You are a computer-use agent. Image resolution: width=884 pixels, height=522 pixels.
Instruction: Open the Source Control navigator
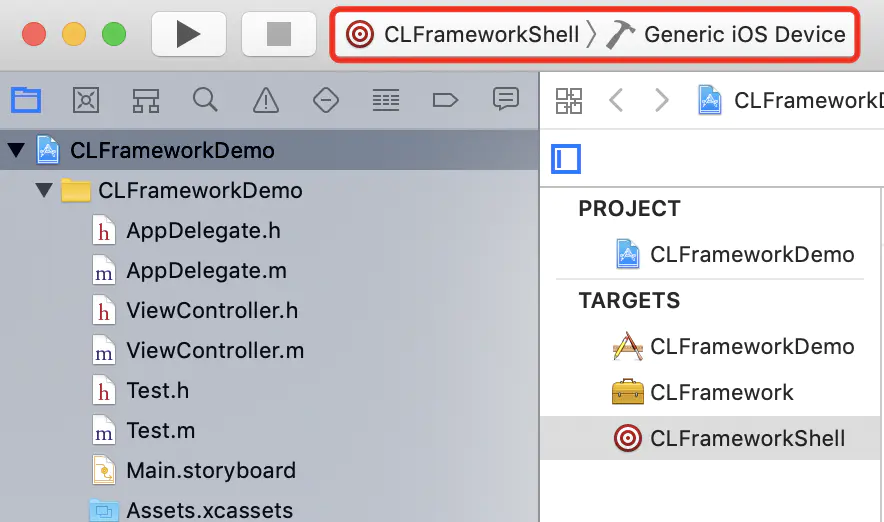click(x=86, y=100)
